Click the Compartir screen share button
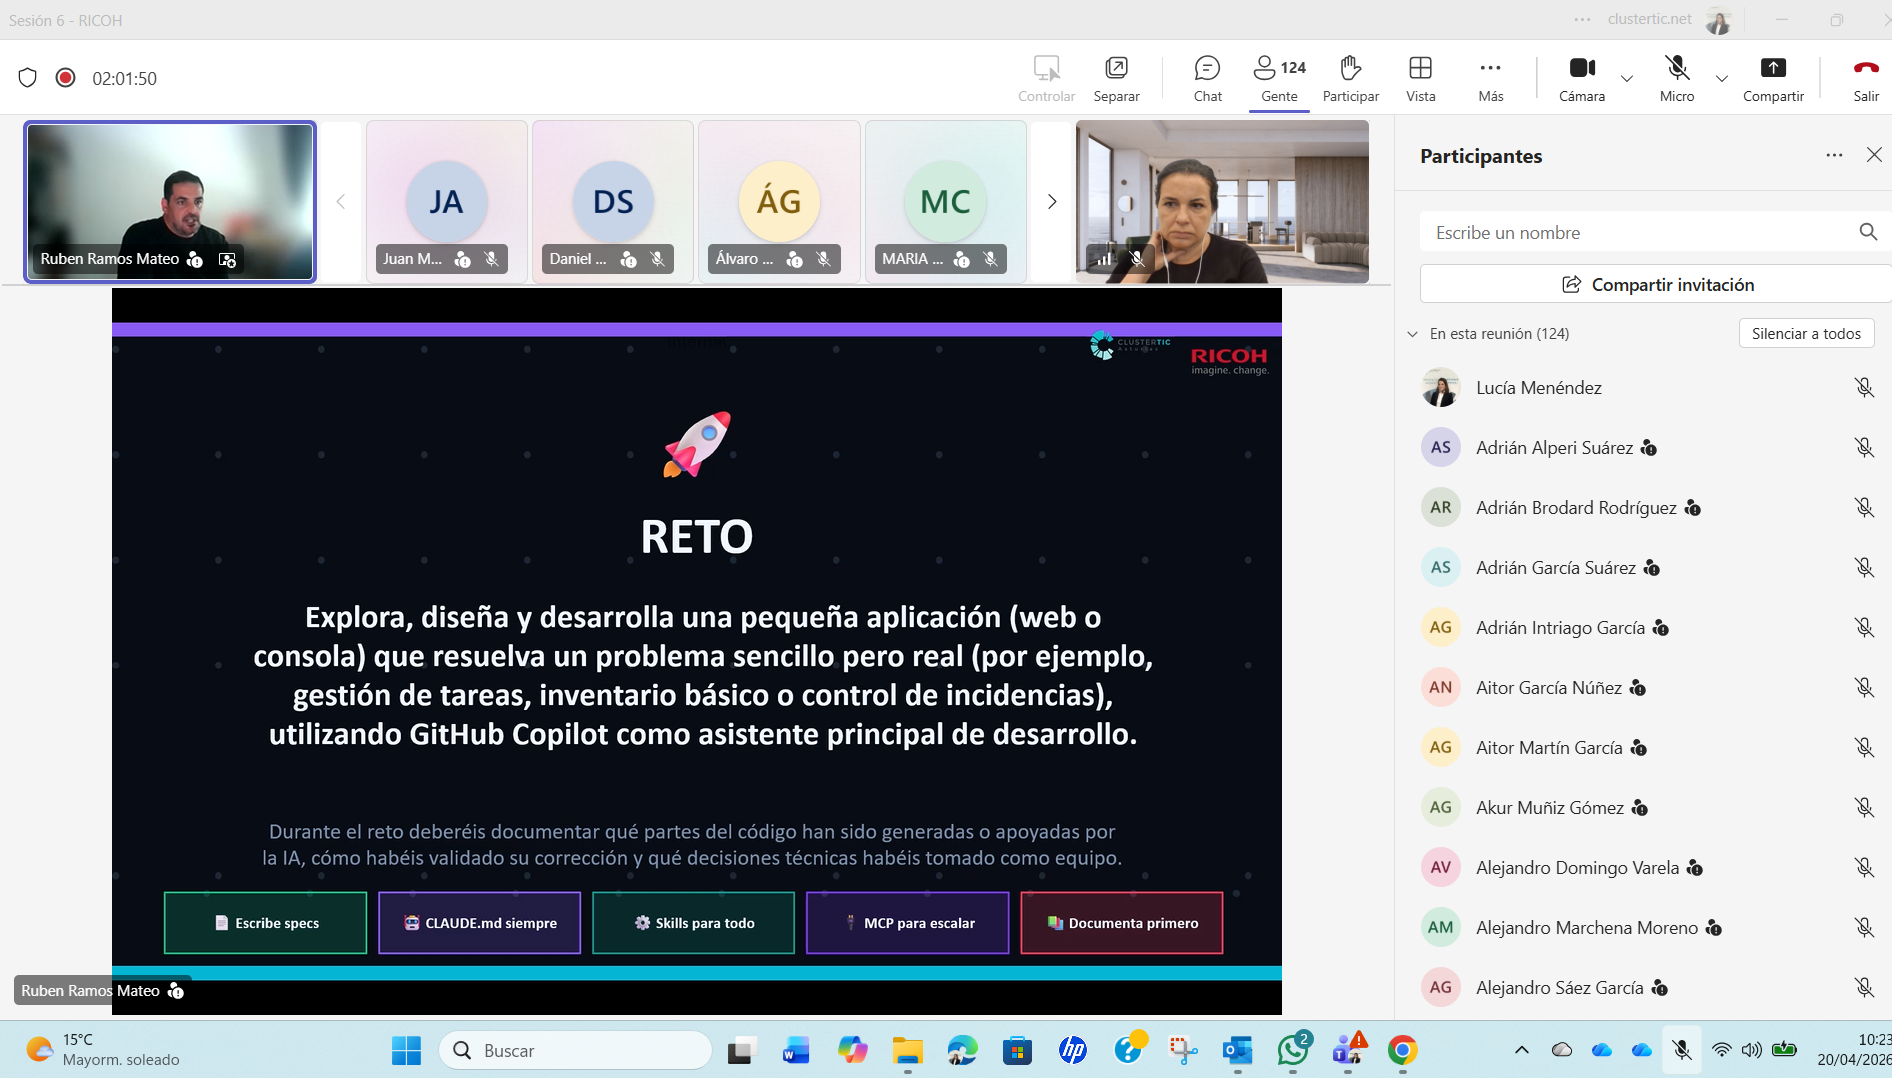 point(1773,78)
